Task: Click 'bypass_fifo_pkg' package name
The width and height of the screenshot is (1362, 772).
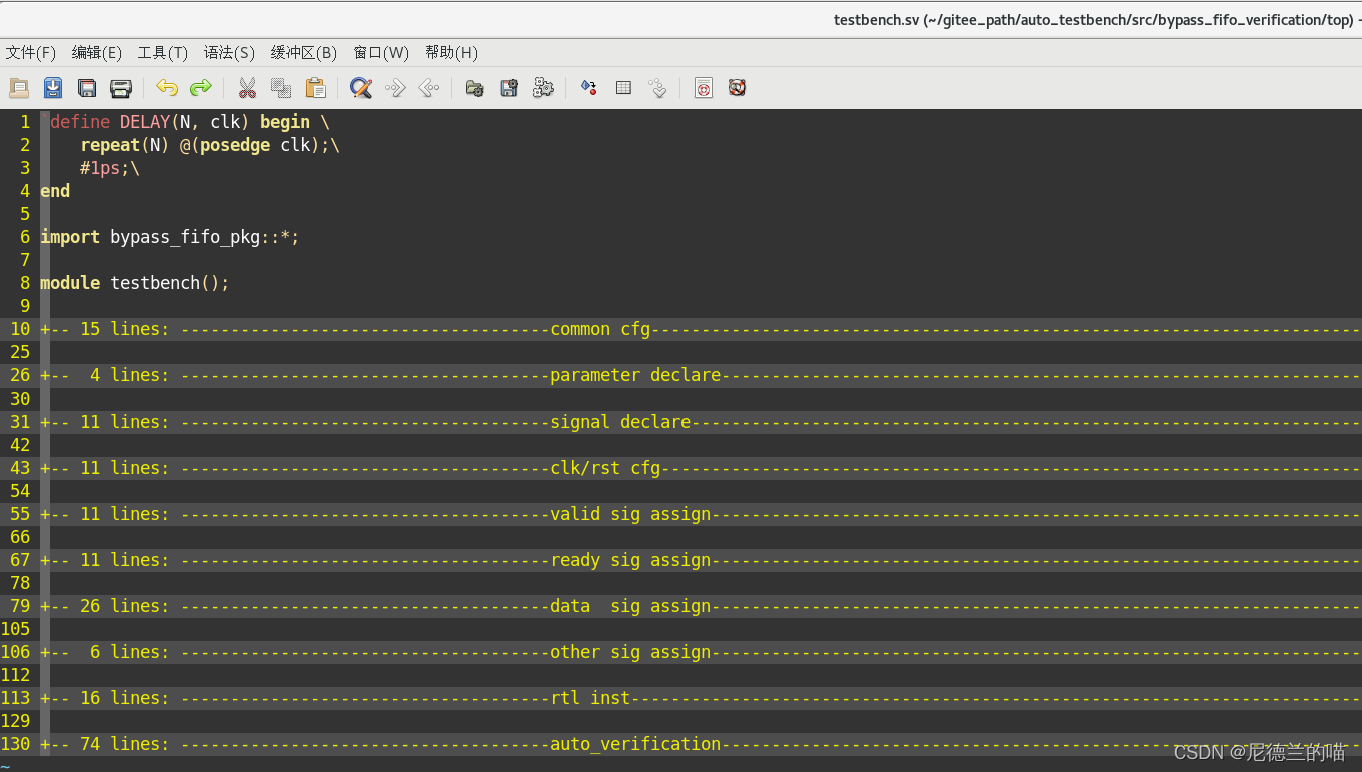Action: (185, 237)
